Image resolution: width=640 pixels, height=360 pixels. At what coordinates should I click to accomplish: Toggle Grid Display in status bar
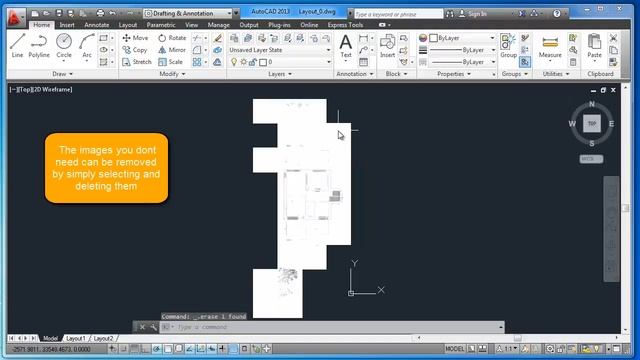[134, 349]
